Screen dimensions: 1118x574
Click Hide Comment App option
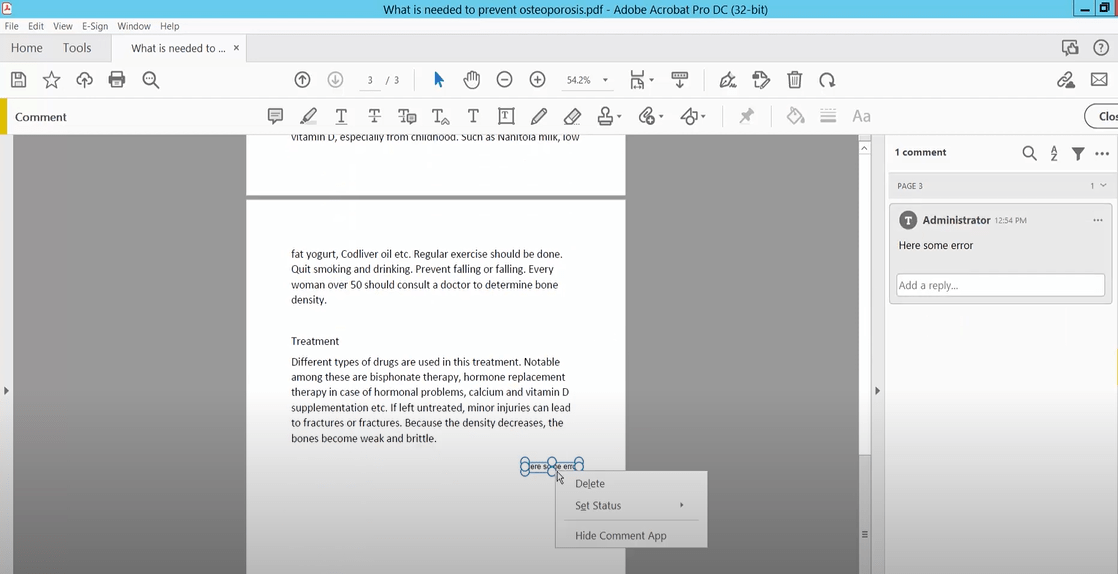coord(620,536)
